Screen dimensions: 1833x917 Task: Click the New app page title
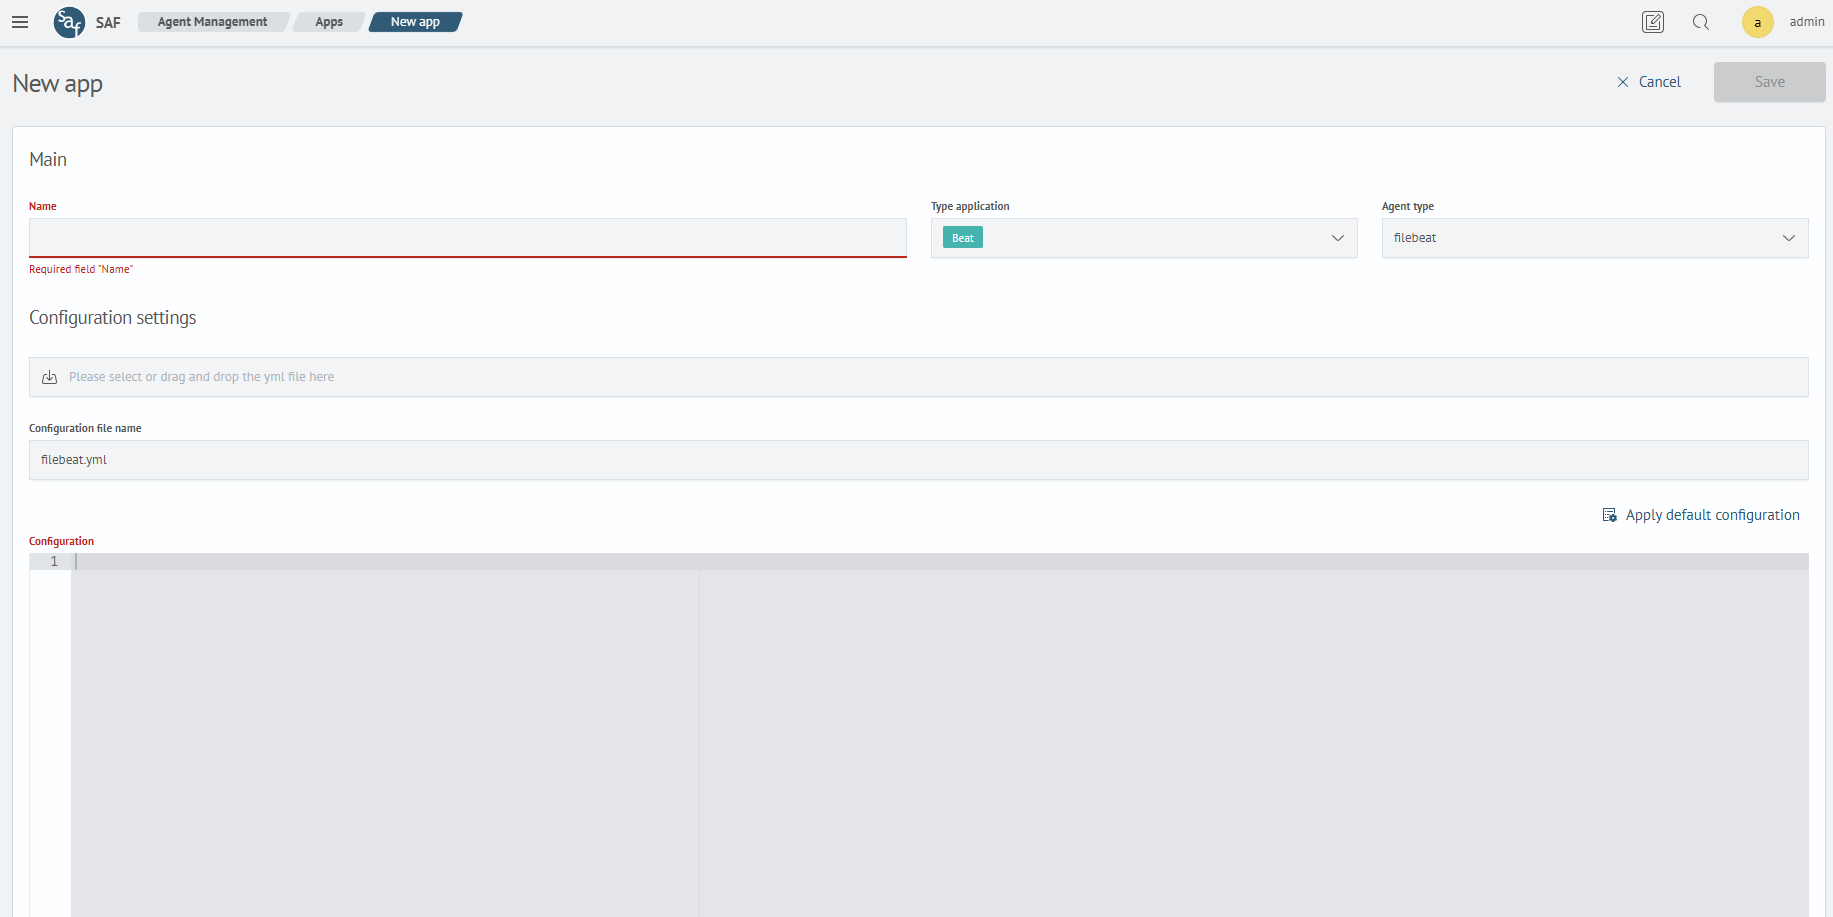(58, 84)
